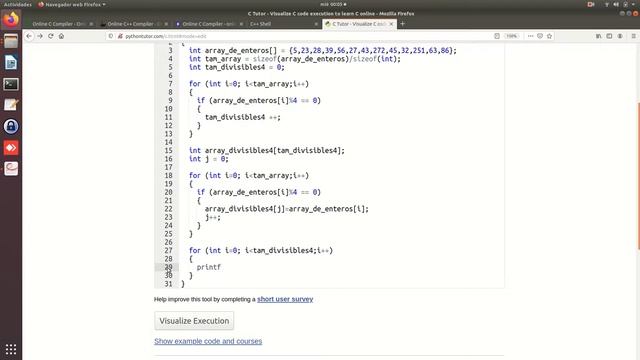Open the red arrow app in dock

(x=11, y=148)
